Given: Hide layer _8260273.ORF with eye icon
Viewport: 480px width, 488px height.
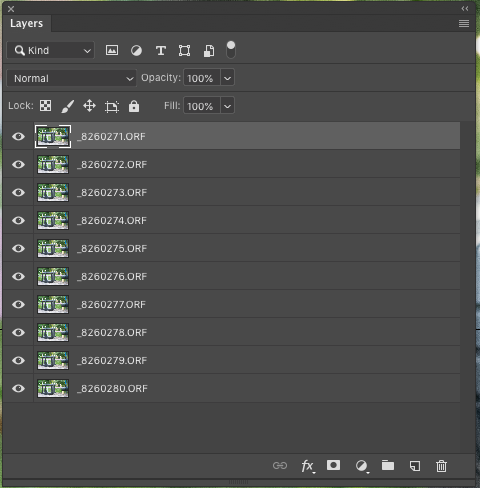Looking at the screenshot, I should tap(18, 192).
